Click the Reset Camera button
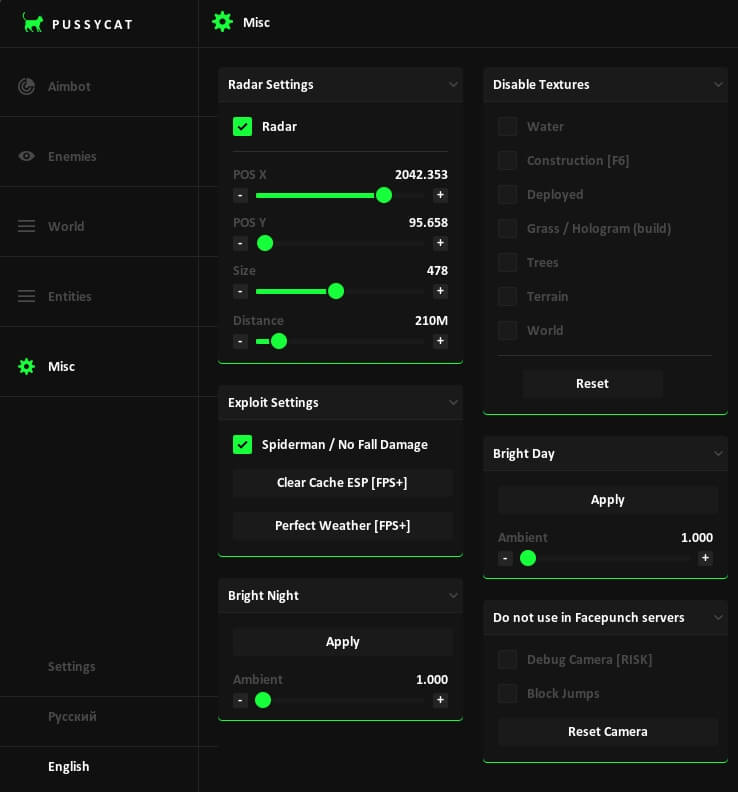Screen dimensions: 738x792 (x=608, y=732)
